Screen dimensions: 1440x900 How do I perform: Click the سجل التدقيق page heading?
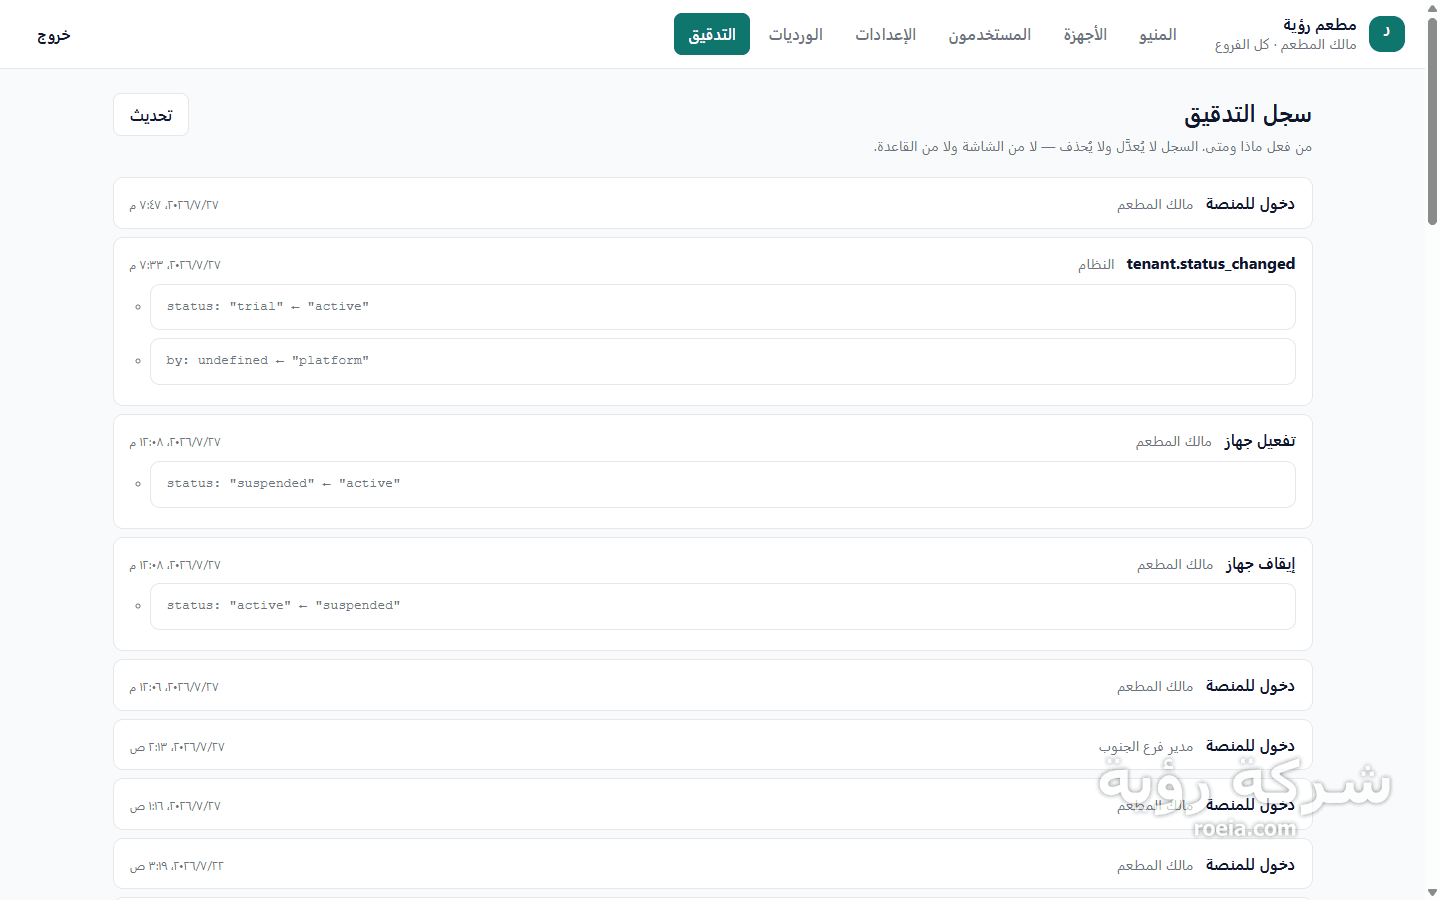1248,114
